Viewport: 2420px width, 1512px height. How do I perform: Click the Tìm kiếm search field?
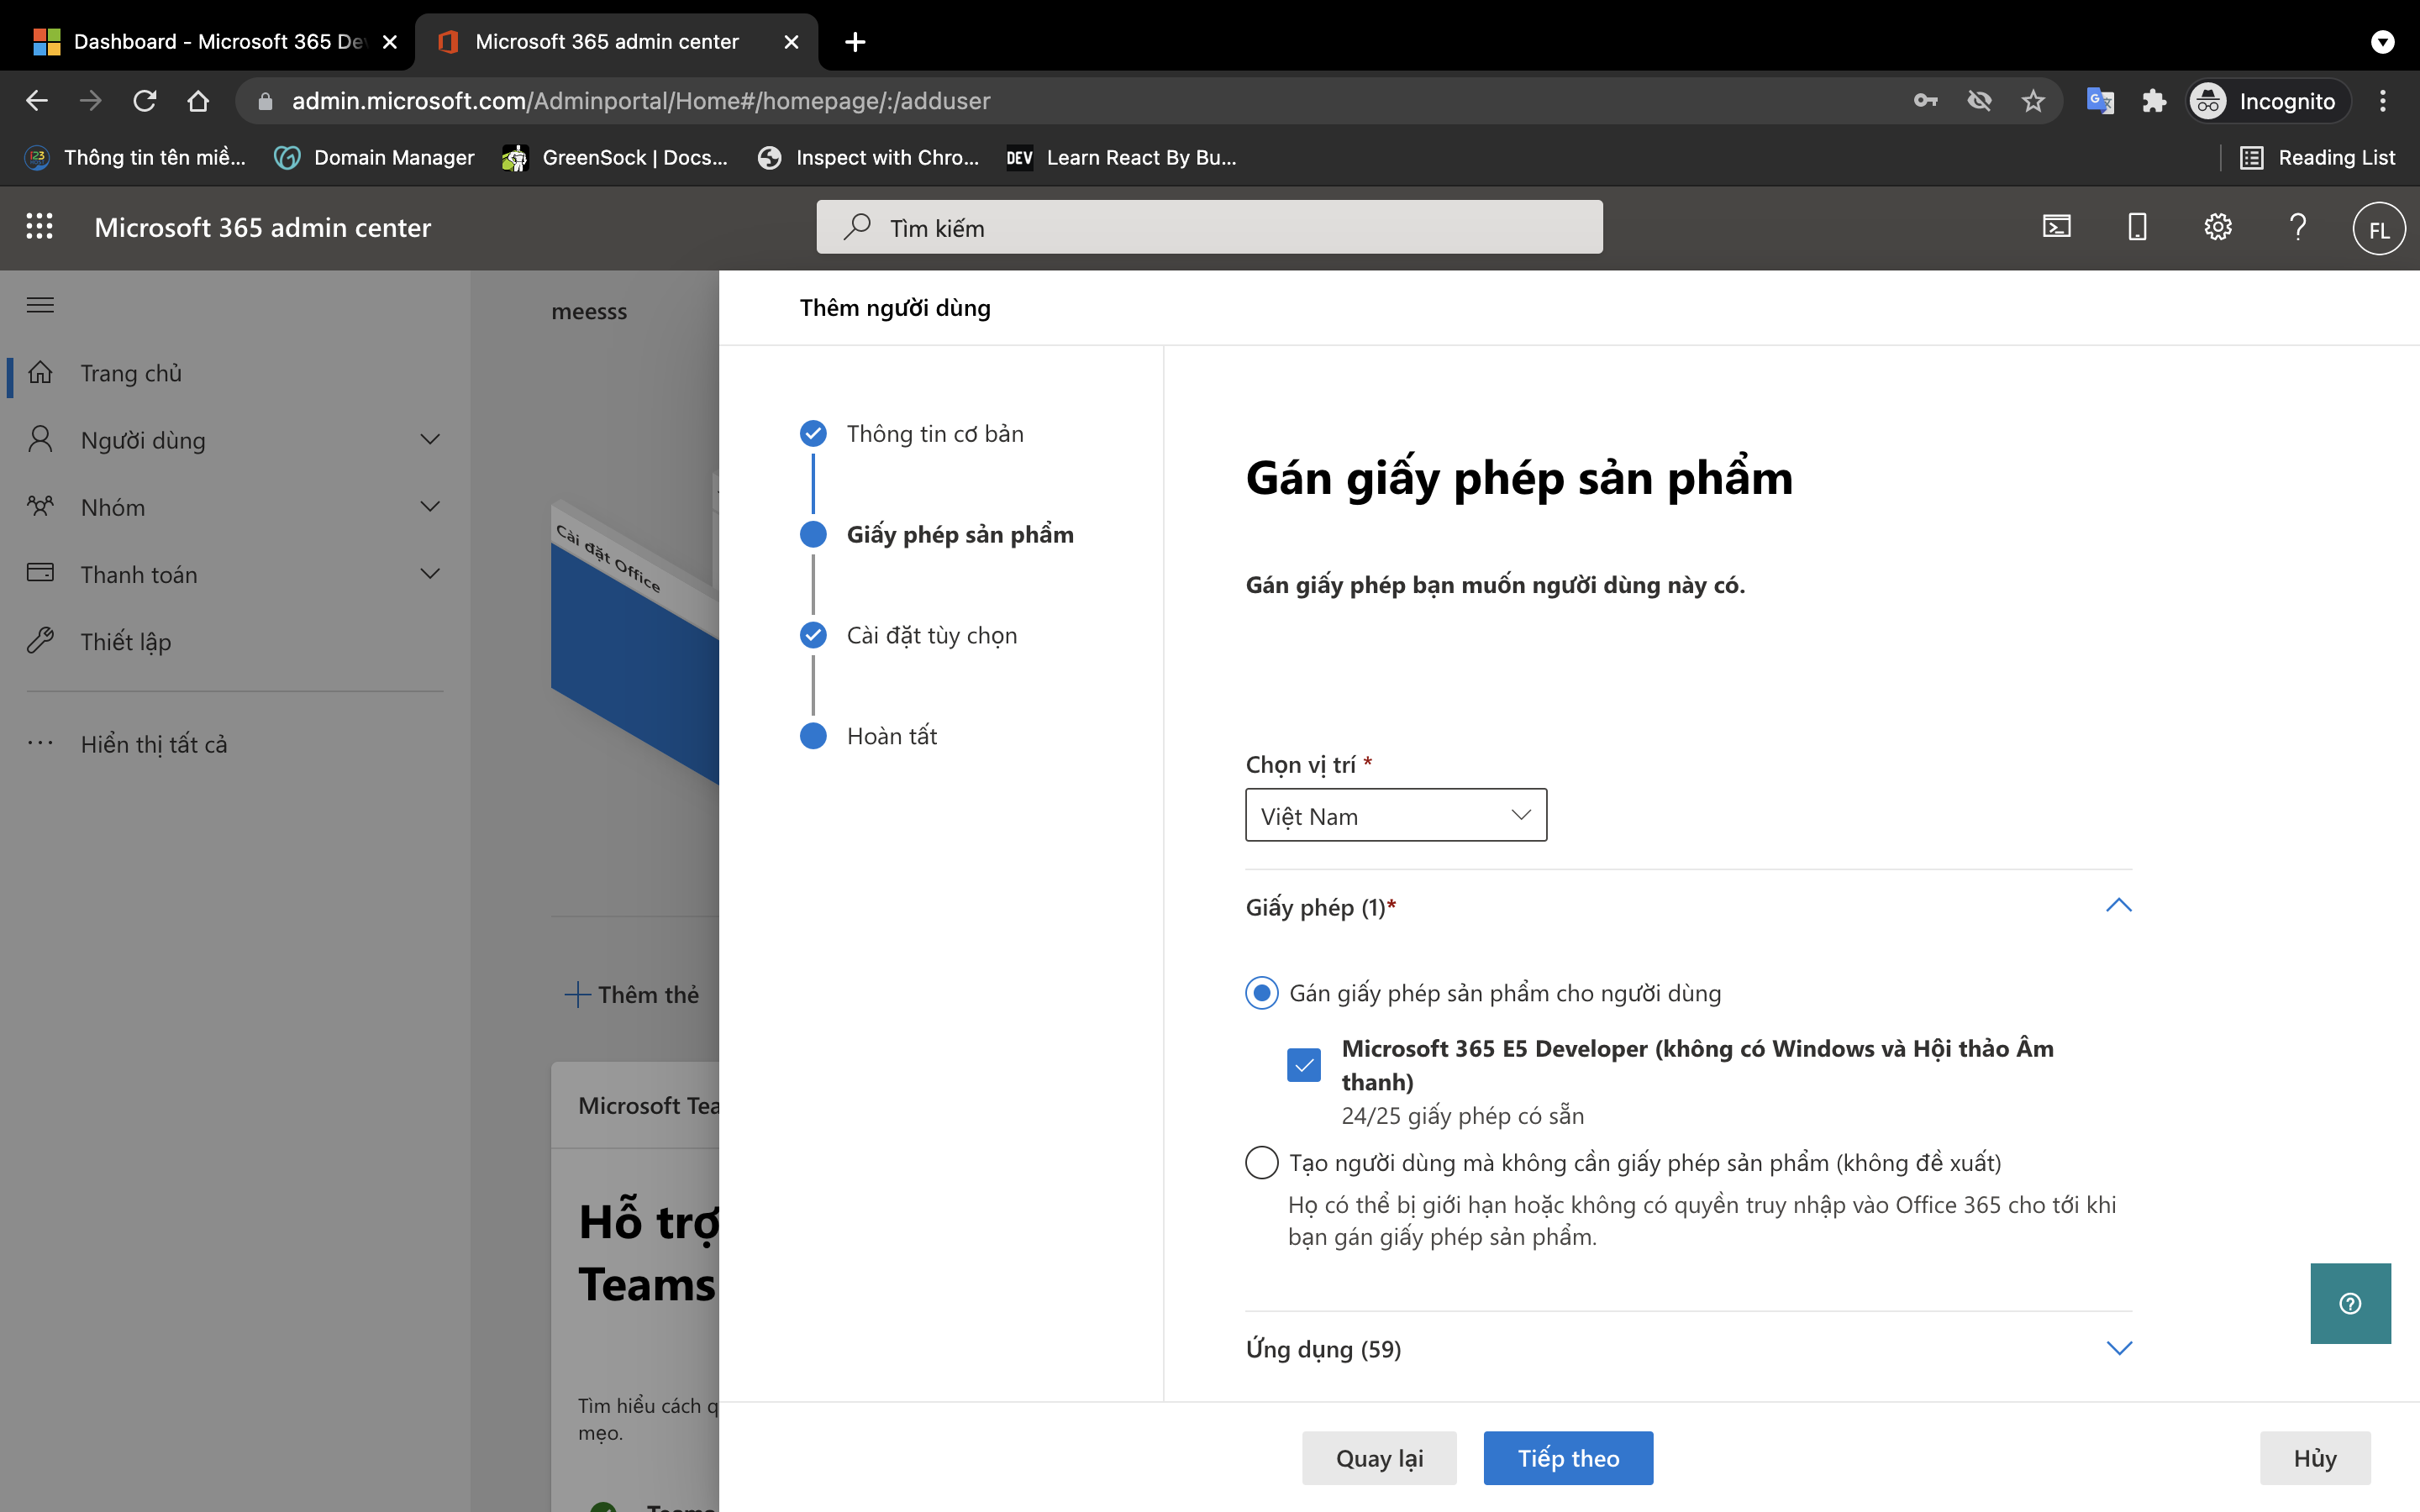(1208, 227)
